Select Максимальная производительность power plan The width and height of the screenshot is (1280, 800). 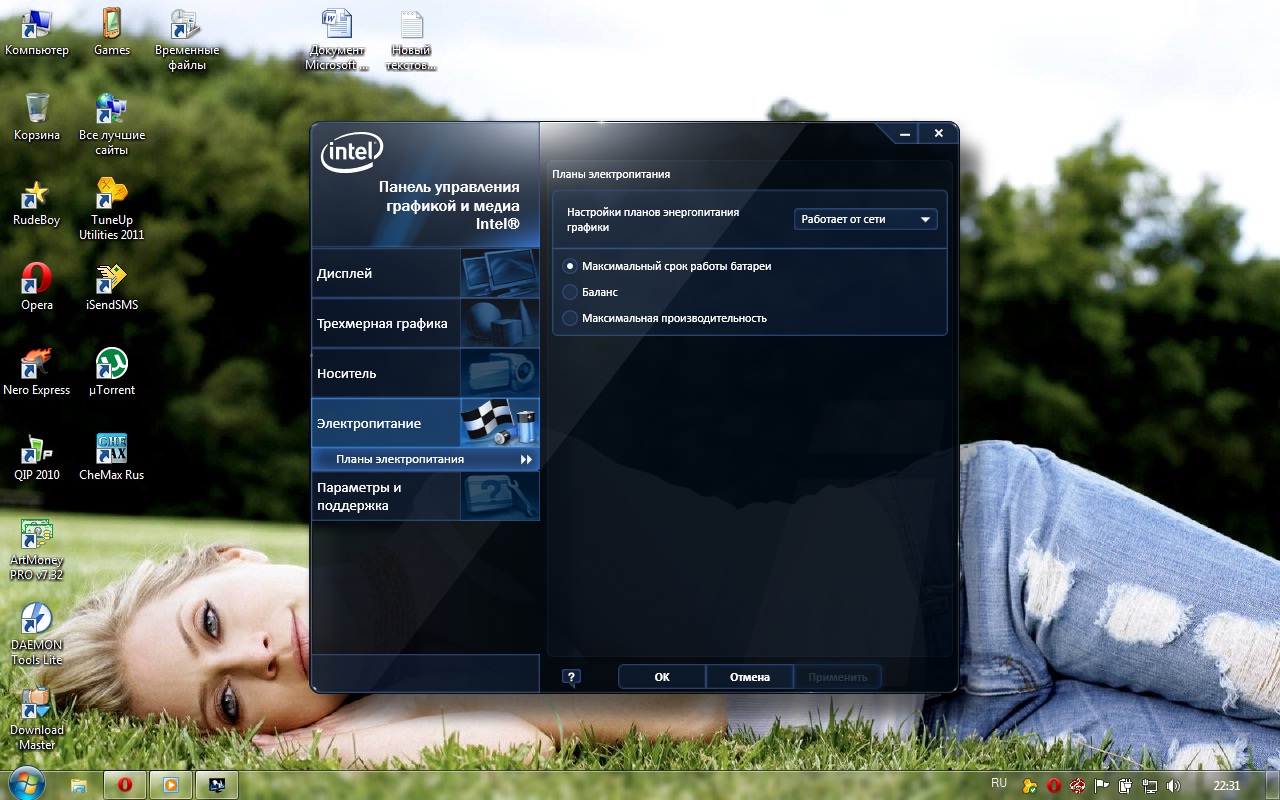coord(570,318)
